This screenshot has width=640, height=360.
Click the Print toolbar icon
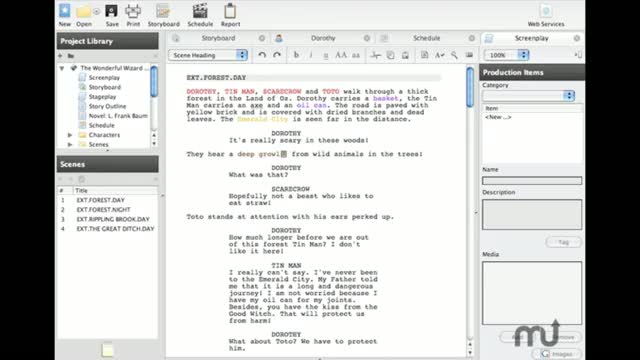[133, 11]
